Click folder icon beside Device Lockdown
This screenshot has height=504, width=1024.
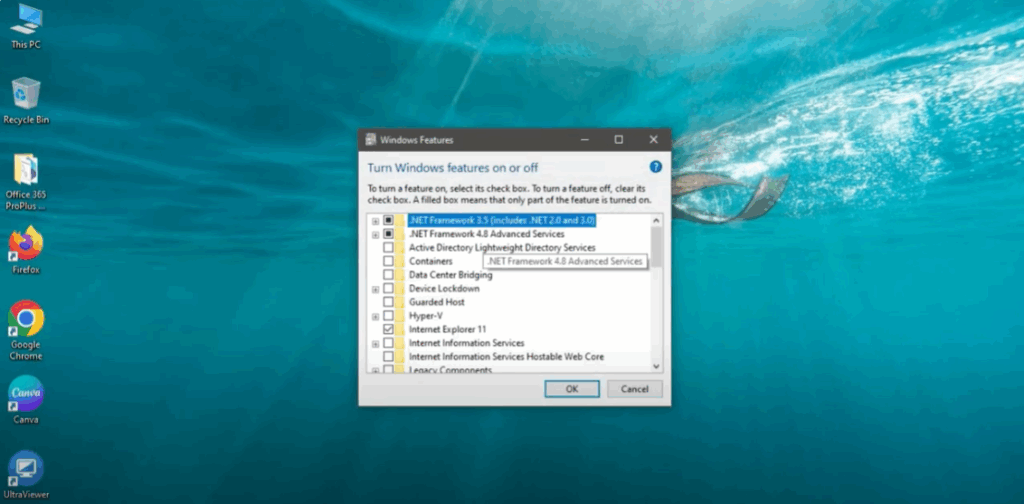[400, 289]
